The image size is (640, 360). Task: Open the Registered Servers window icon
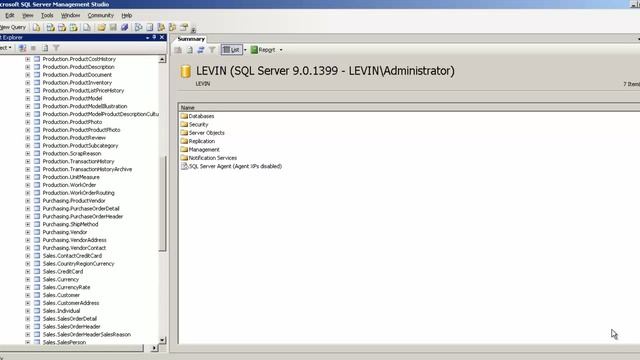(138, 27)
